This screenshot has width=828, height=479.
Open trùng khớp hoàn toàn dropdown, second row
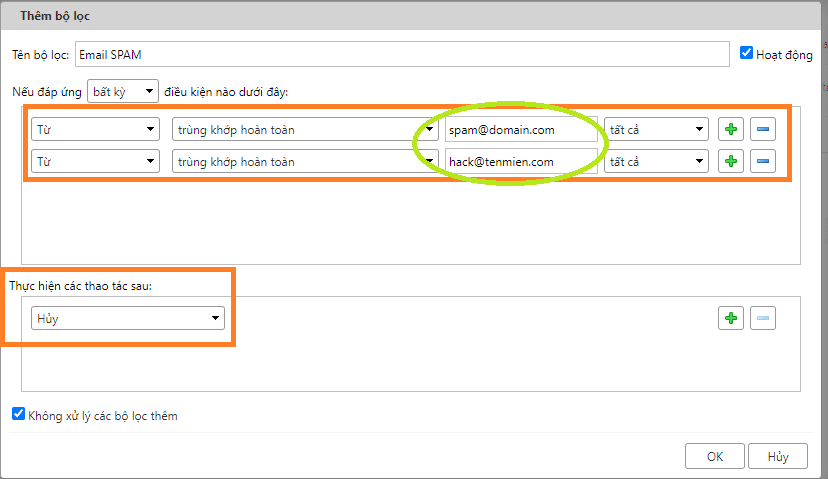click(305, 161)
